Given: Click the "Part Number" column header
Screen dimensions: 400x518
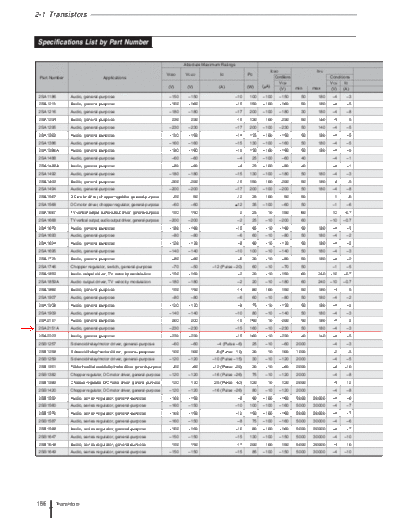Looking at the screenshot, I should 52,78.
